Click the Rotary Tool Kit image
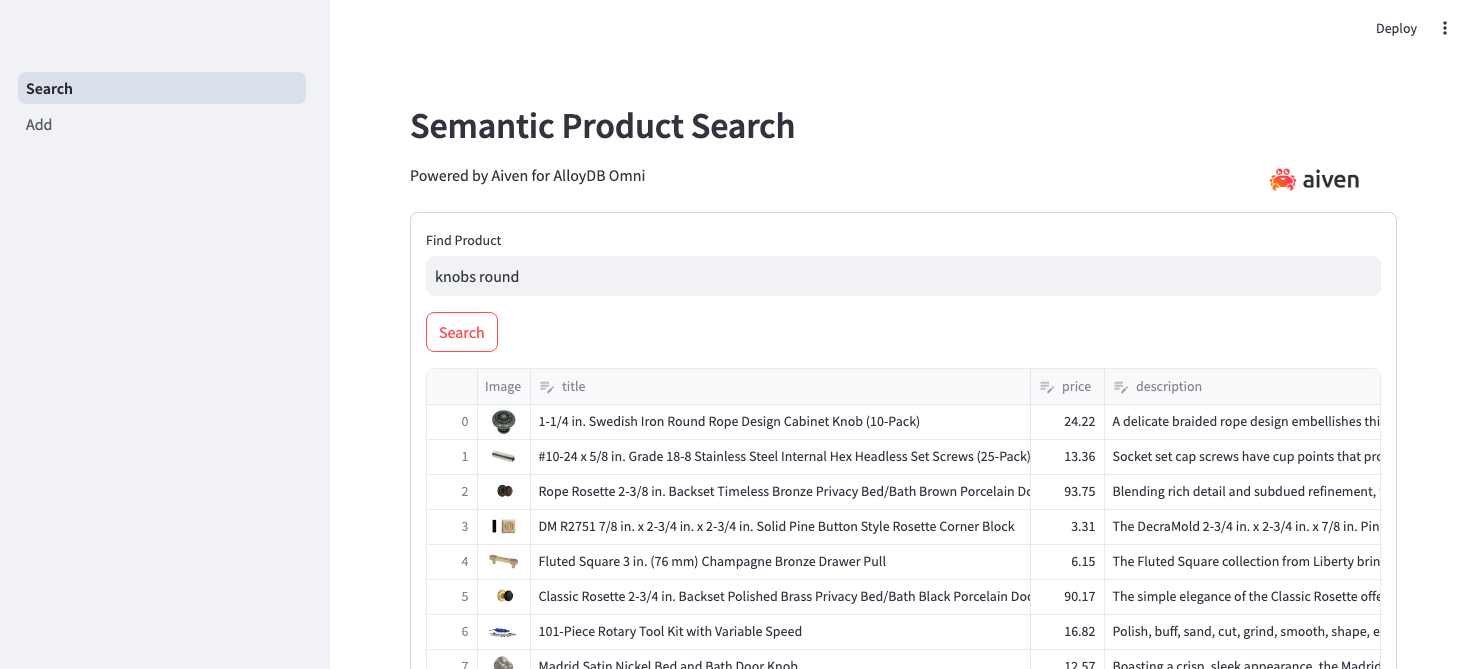 tap(503, 632)
